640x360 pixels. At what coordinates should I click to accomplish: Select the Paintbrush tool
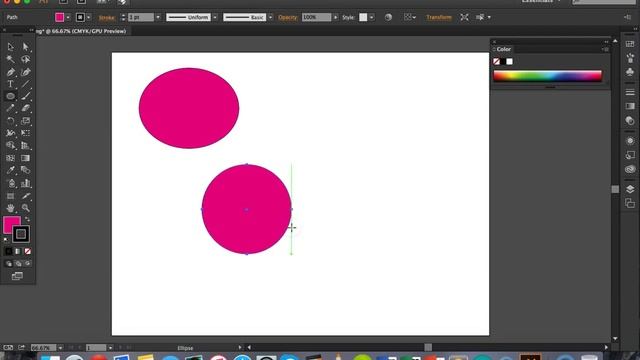pos(25,96)
